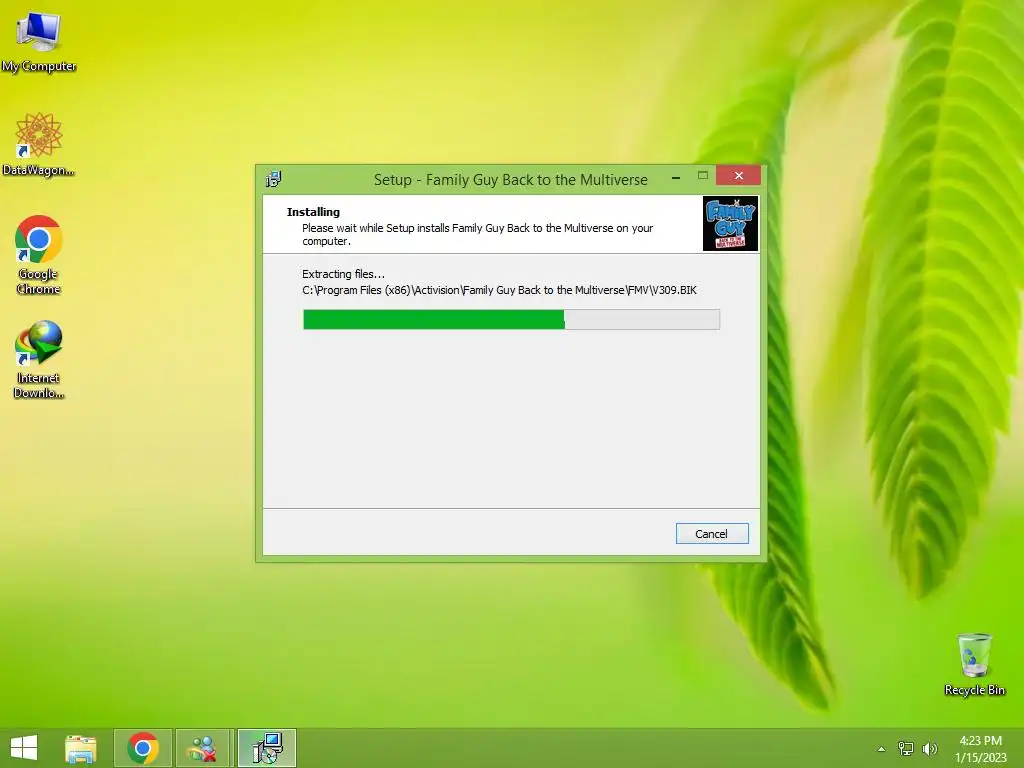1024x768 pixels.
Task: Open the users app with red X in taskbar
Action: coord(202,748)
